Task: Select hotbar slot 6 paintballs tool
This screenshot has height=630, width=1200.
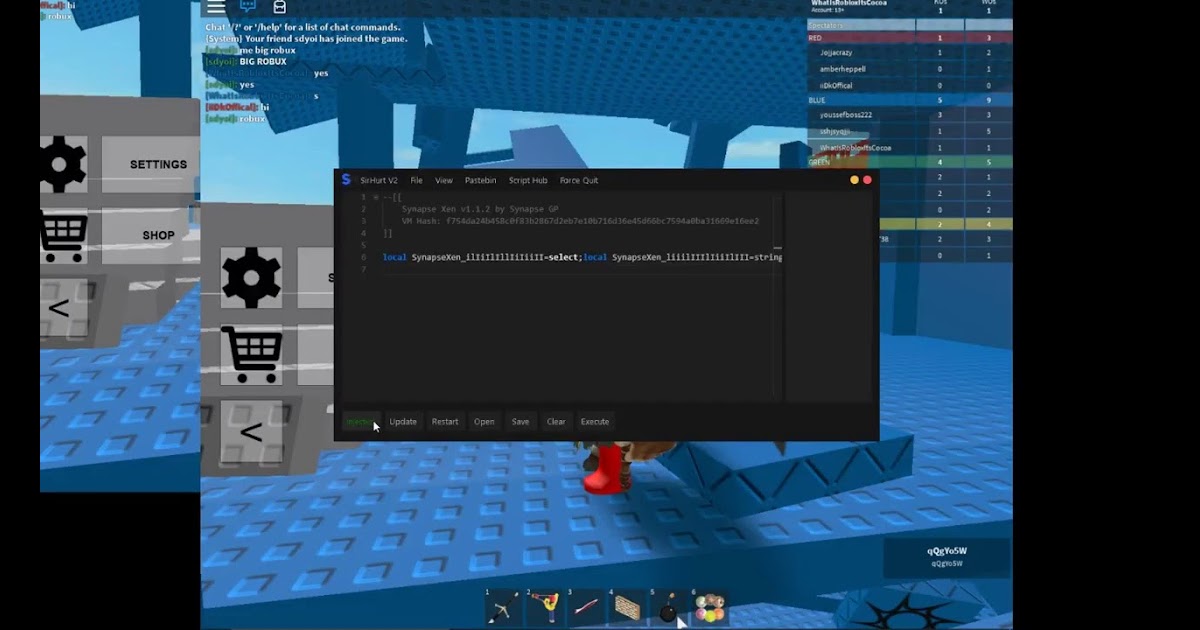Action: 709,608
